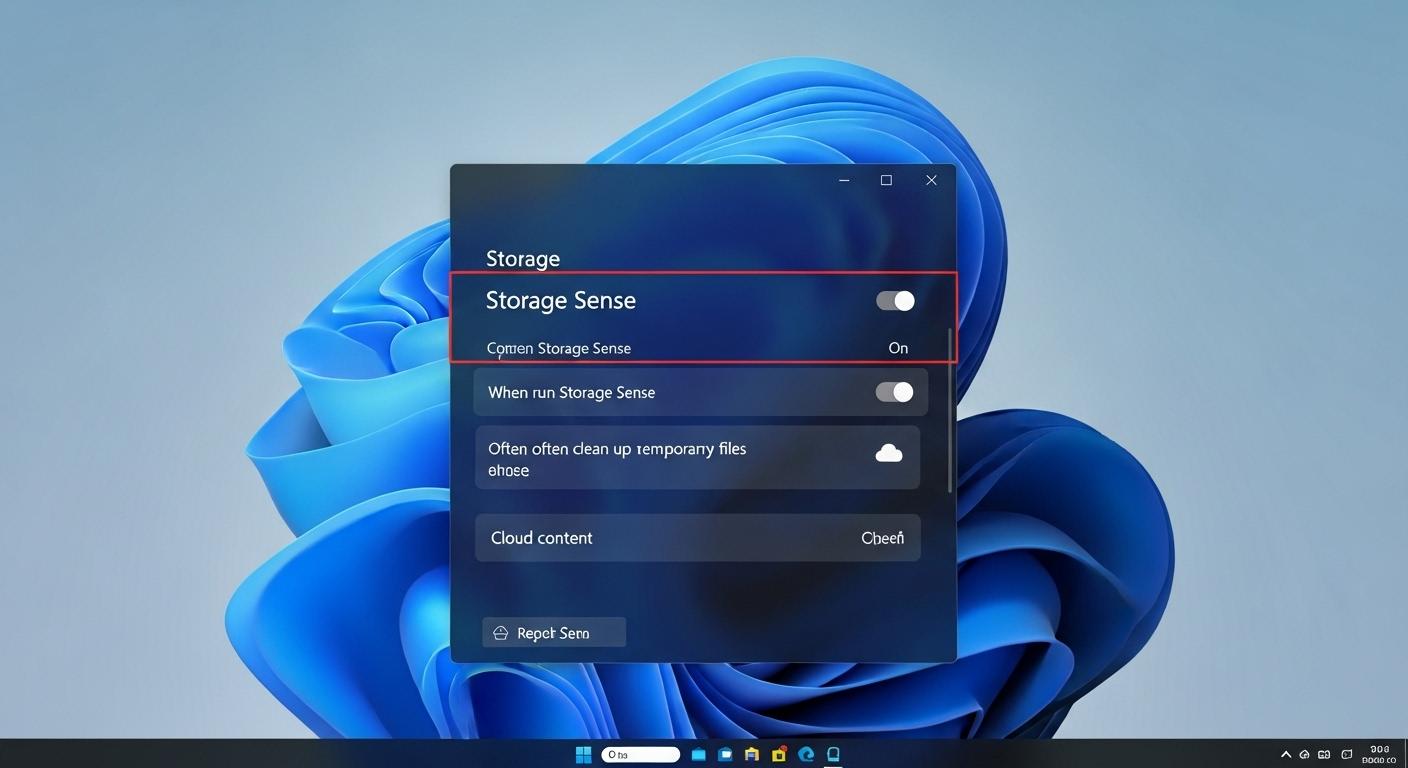Viewport: 1408px width, 768px height.
Task: Open the Start menu
Action: click(583, 754)
